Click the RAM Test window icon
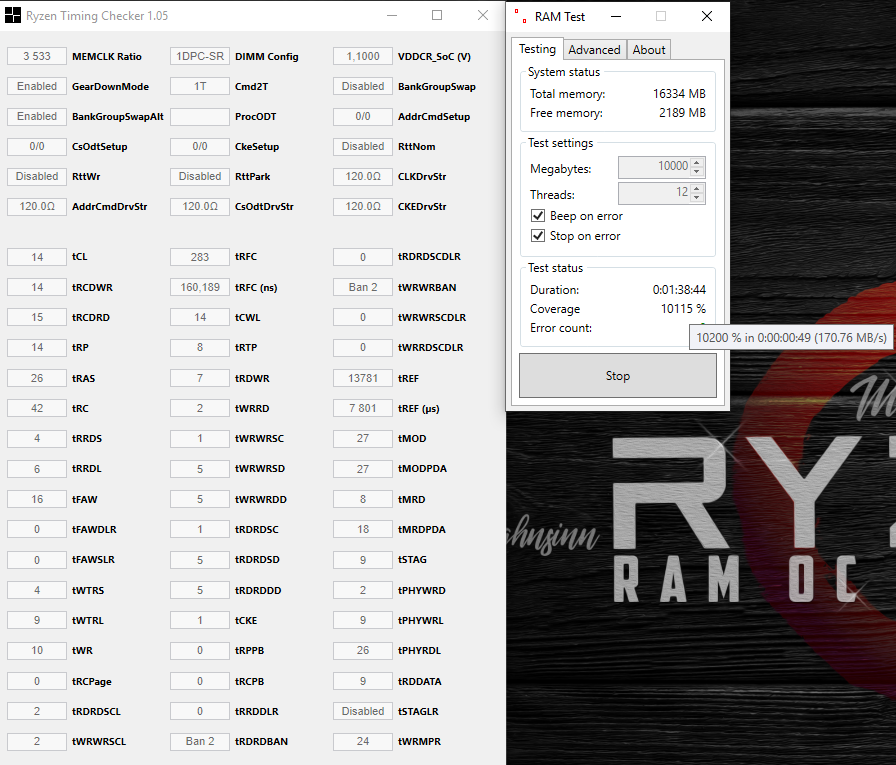The width and height of the screenshot is (896, 765). (521, 16)
